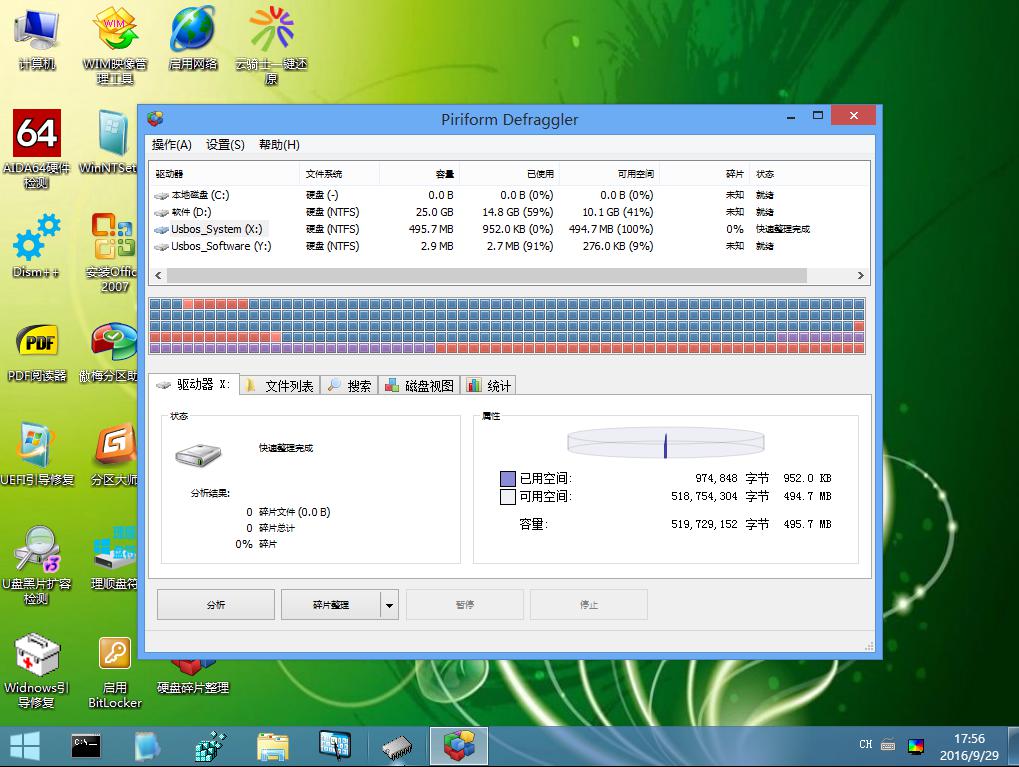Click the Windows Start button
Viewport: 1019px width, 767px height.
click(x=25, y=745)
